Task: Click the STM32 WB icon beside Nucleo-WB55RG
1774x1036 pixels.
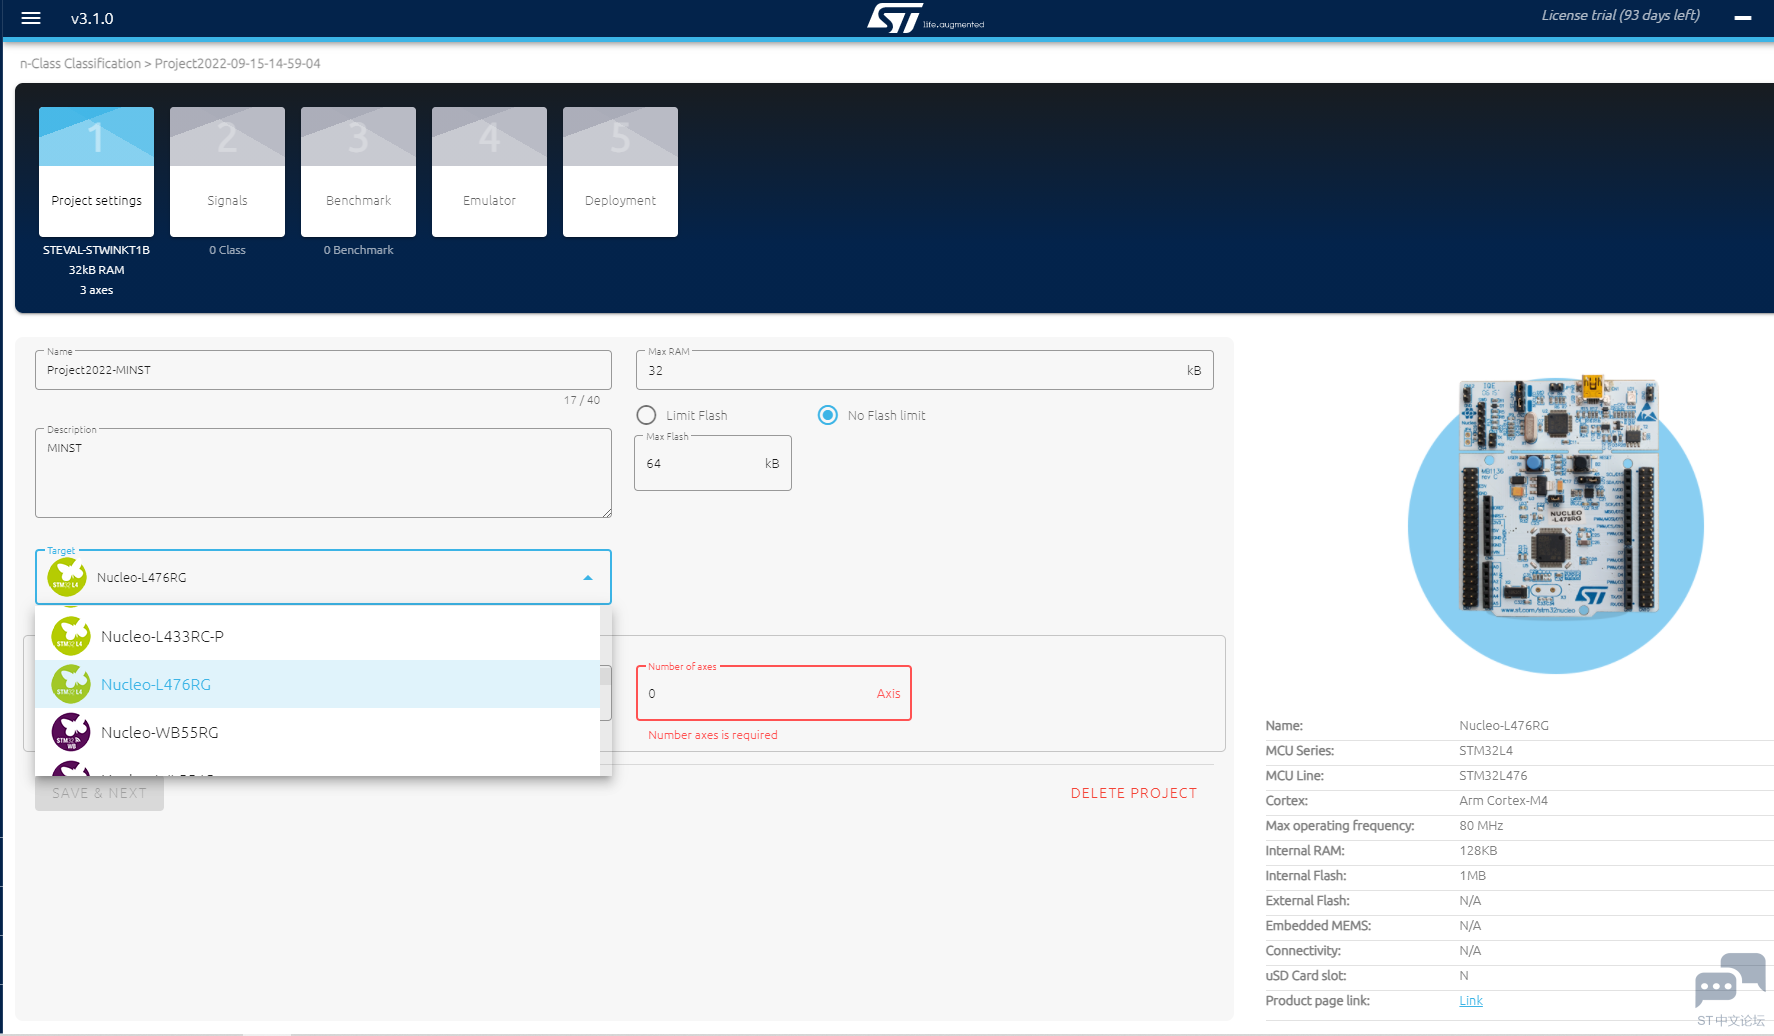Action: [x=71, y=732]
